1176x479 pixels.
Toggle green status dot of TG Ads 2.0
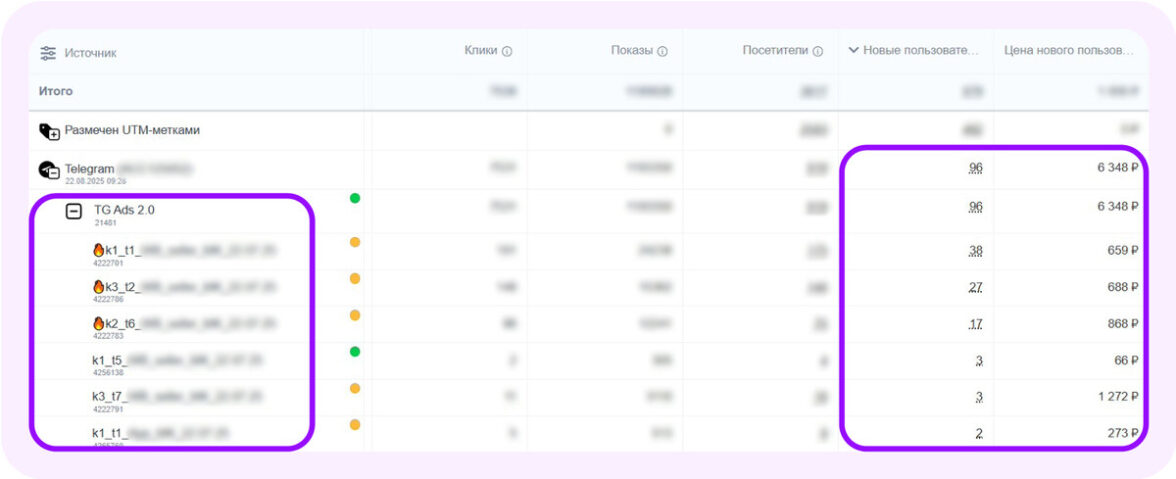click(354, 198)
